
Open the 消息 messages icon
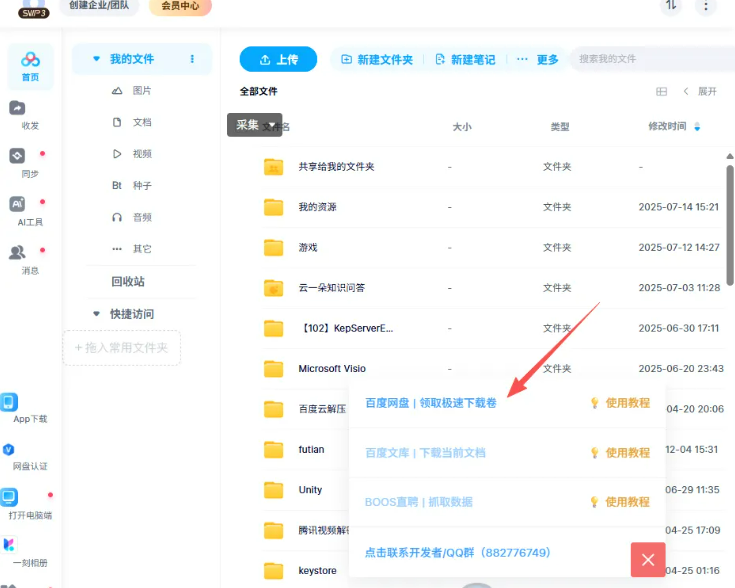click(x=18, y=254)
